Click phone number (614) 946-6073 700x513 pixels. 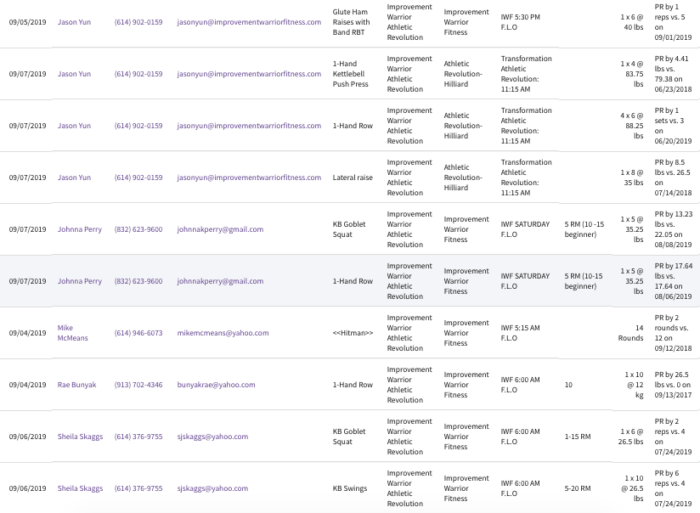138,333
